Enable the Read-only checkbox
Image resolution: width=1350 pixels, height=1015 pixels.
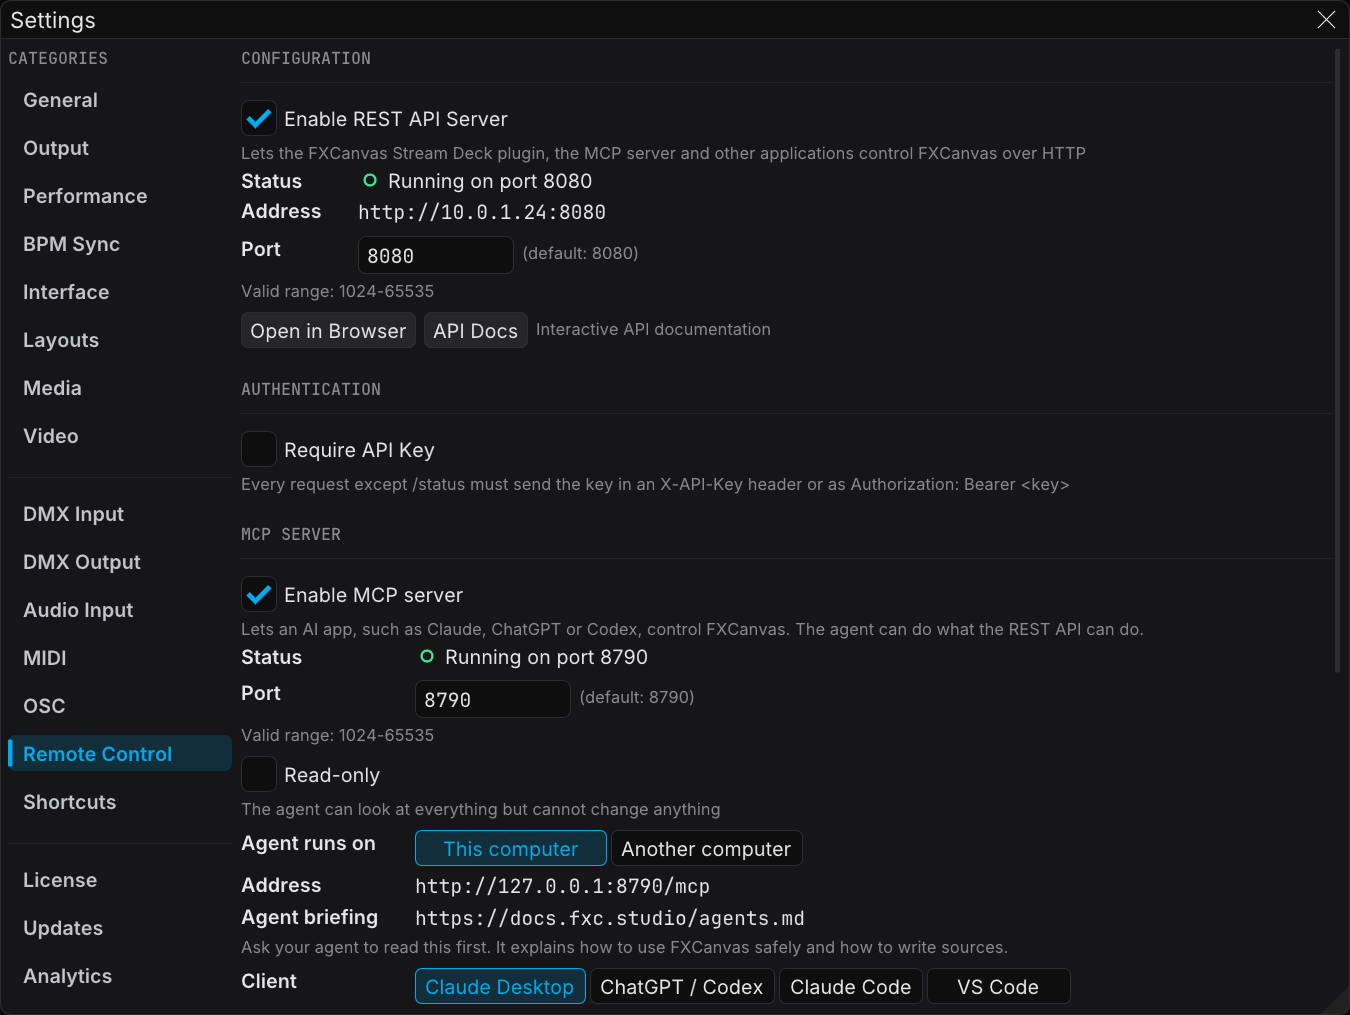coord(259,775)
